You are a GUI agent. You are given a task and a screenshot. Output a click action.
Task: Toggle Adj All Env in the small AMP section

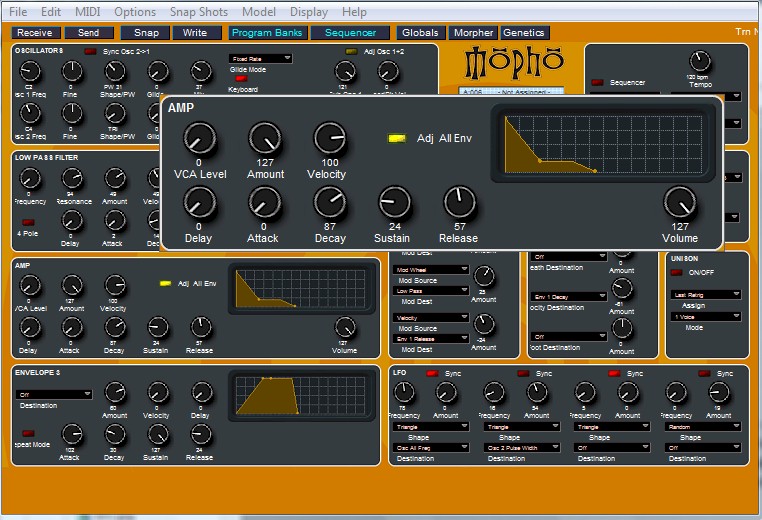(x=166, y=283)
